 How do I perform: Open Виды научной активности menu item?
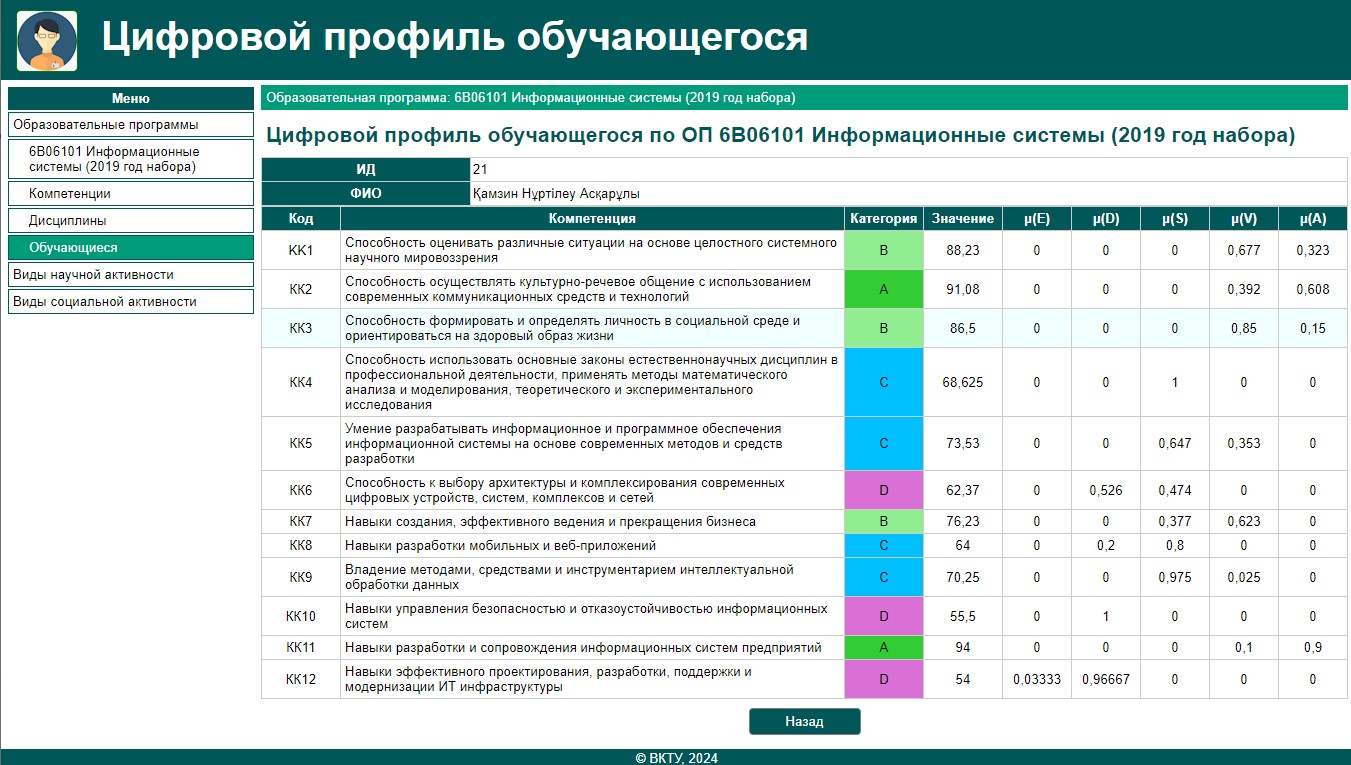coord(131,275)
